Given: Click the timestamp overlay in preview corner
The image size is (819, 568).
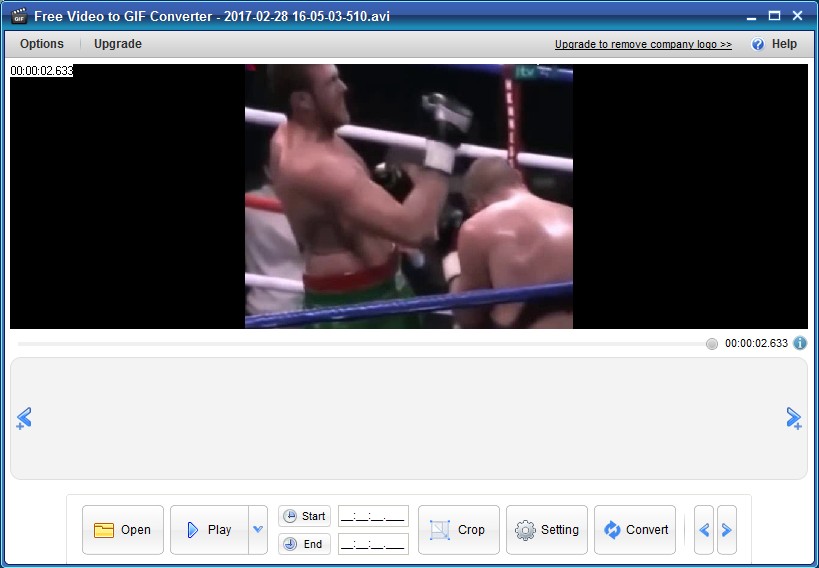Looking at the screenshot, I should [42, 71].
